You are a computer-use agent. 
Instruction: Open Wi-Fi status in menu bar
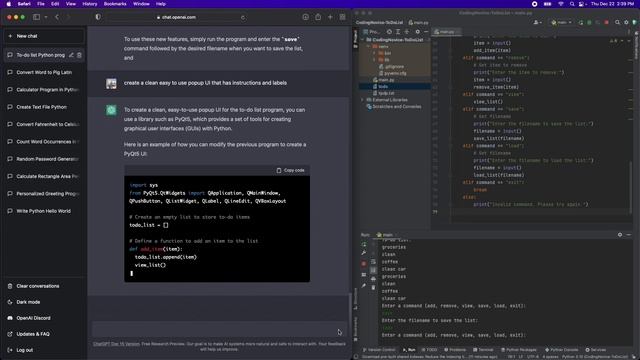click(x=561, y=4)
